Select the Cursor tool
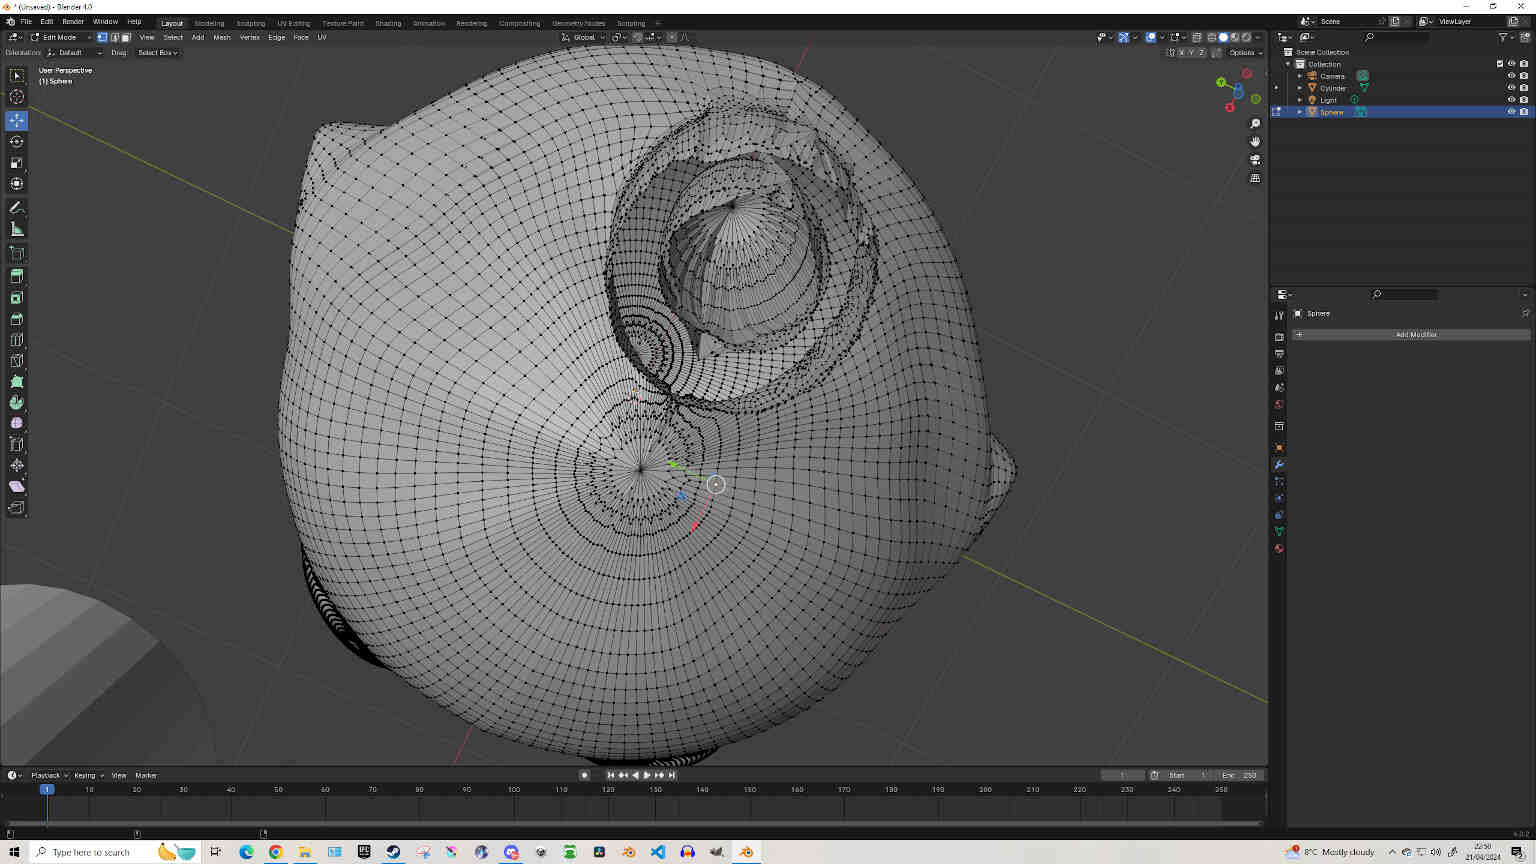Screen dimensions: 1536x864 pyautogui.click(x=17, y=97)
